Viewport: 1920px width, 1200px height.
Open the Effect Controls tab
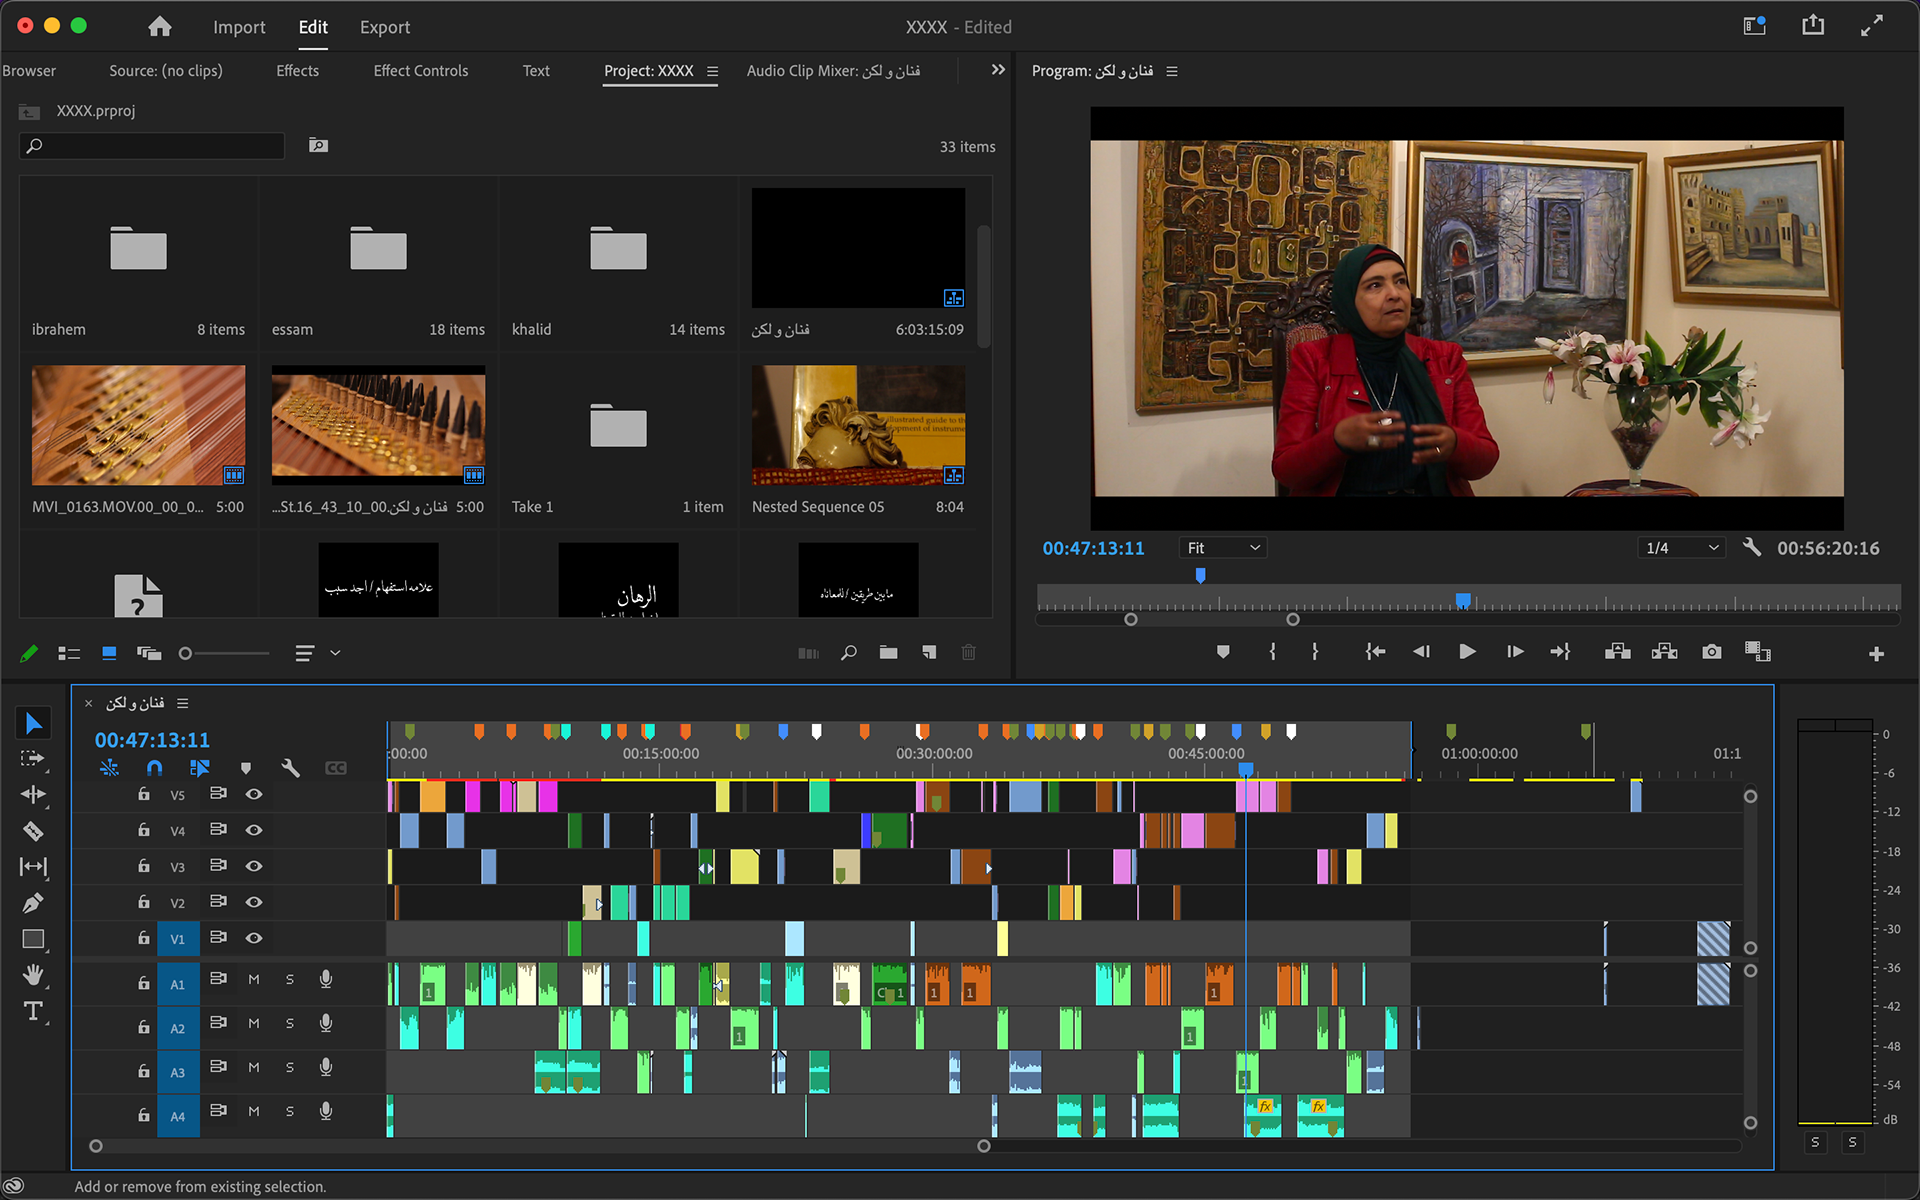point(421,71)
